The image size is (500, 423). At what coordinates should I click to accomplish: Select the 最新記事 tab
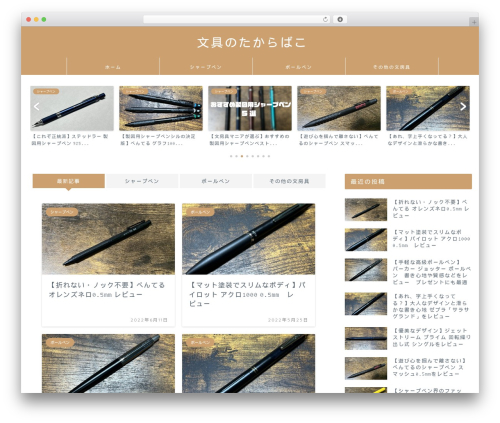point(68,181)
